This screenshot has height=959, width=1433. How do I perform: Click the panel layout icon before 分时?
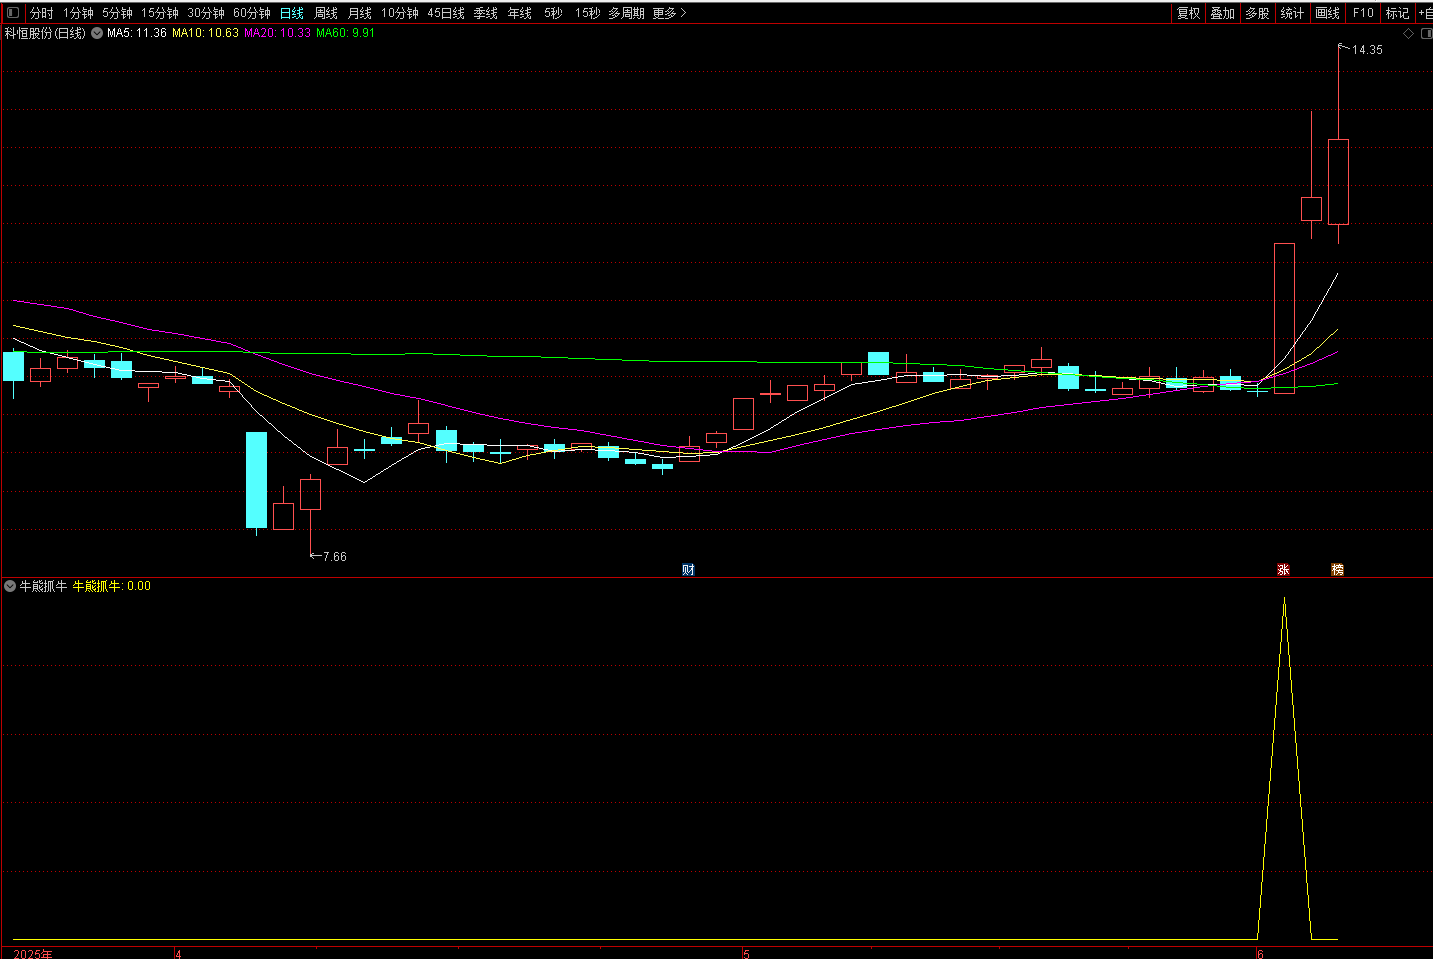pos(13,13)
